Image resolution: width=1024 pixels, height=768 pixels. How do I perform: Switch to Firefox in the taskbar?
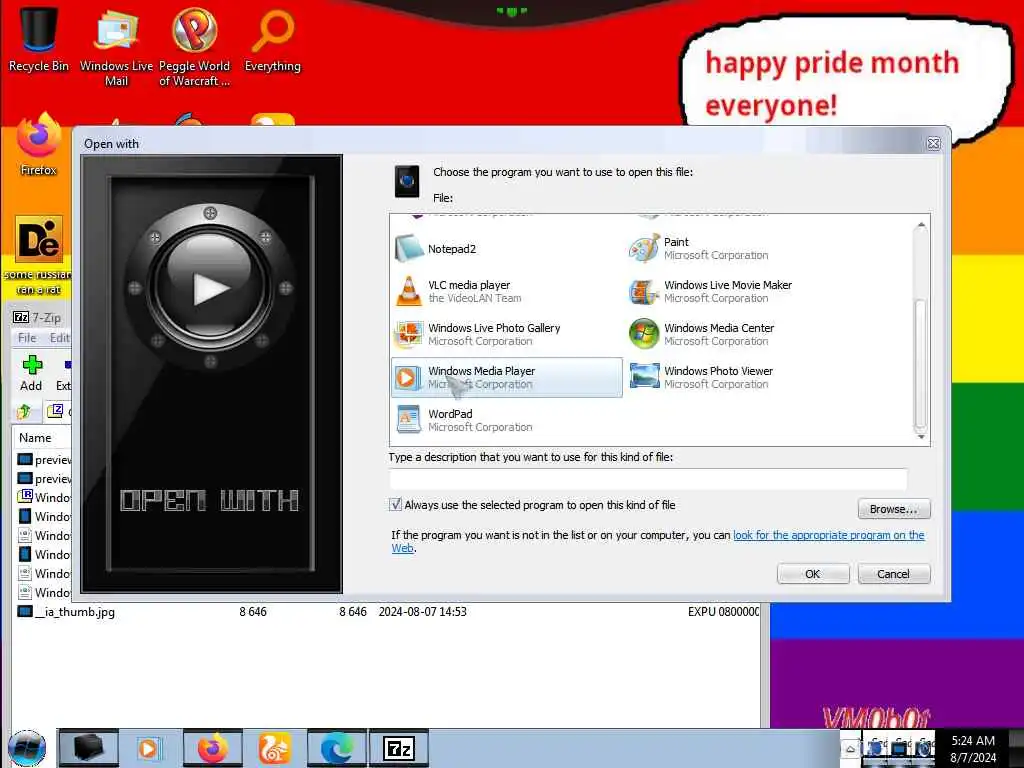point(212,748)
